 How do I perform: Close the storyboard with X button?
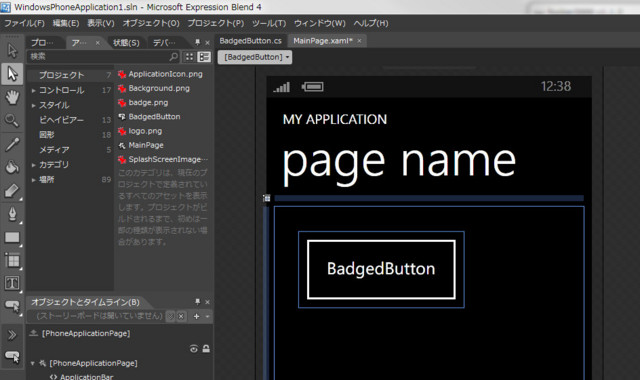coord(181,316)
